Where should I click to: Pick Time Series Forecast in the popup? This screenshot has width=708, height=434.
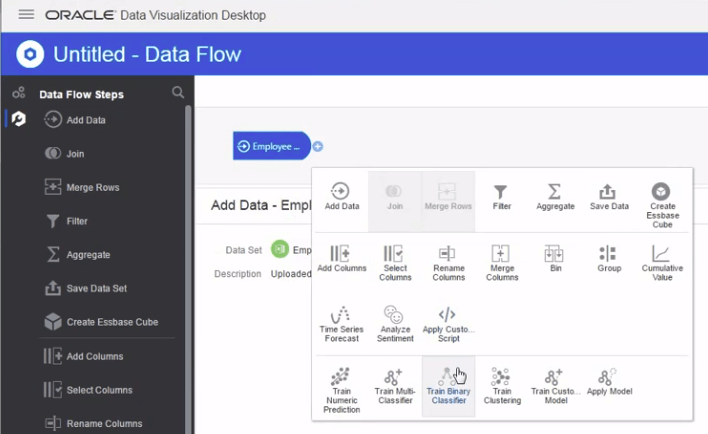tap(342, 324)
